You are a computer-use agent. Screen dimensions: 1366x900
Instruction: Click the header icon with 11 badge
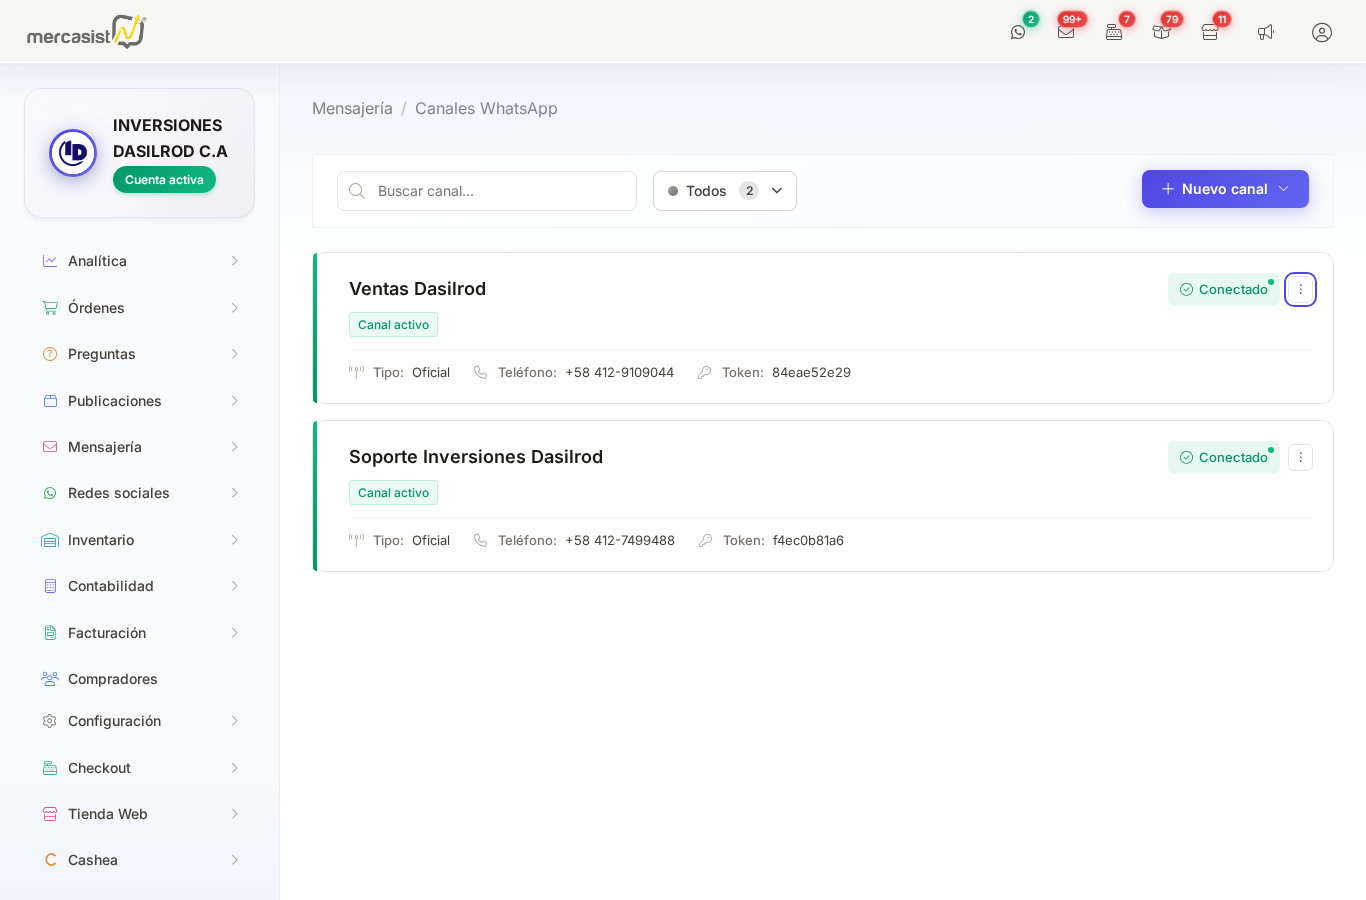1210,32
